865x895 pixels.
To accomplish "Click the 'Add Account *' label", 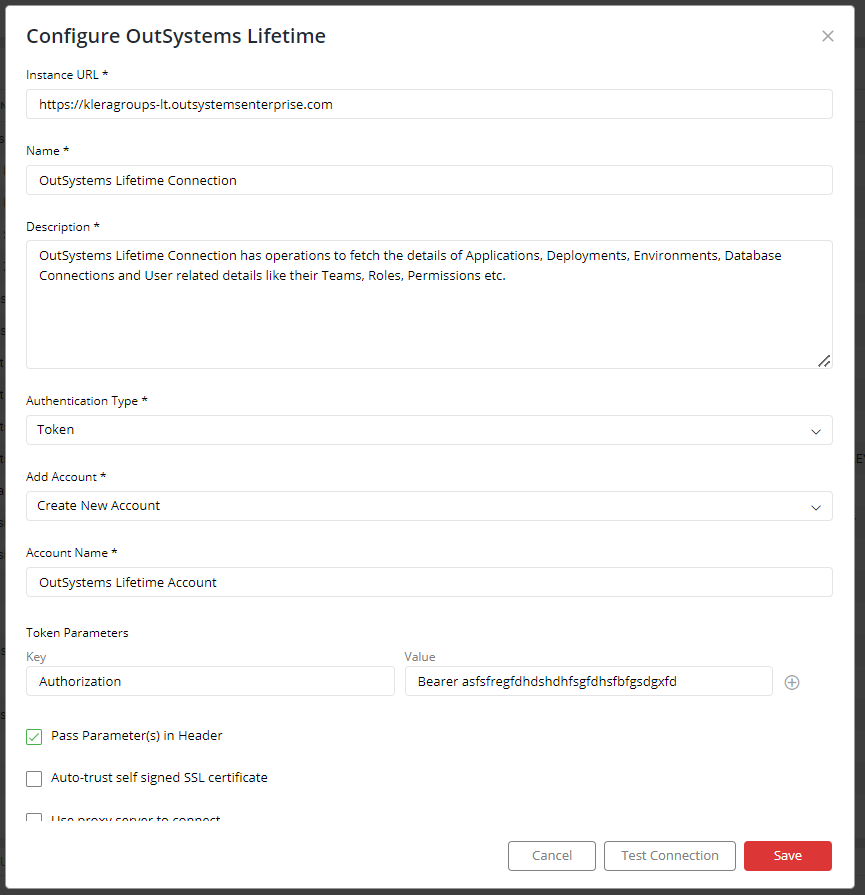I will click(66, 477).
